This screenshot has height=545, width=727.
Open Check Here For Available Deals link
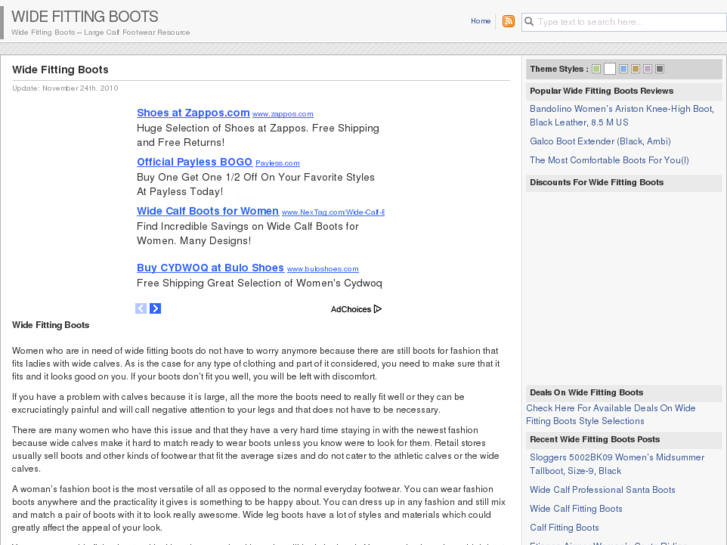pyautogui.click(x=611, y=414)
